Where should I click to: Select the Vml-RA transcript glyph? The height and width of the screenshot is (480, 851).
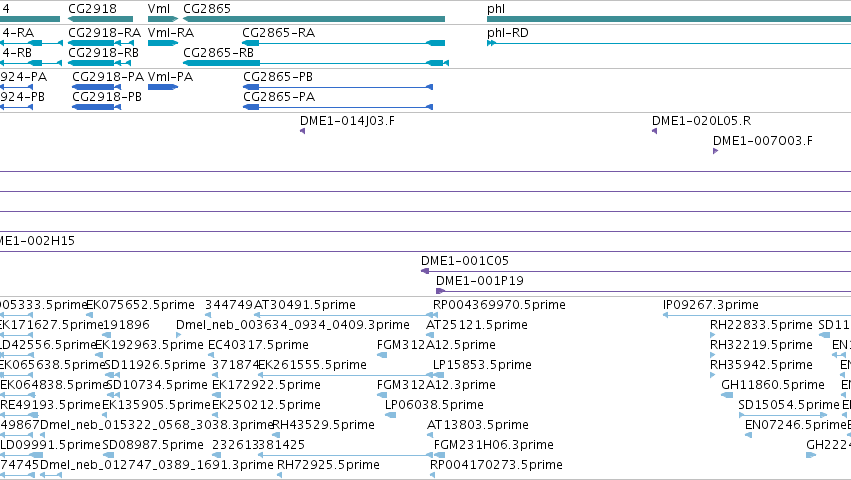click(163, 43)
